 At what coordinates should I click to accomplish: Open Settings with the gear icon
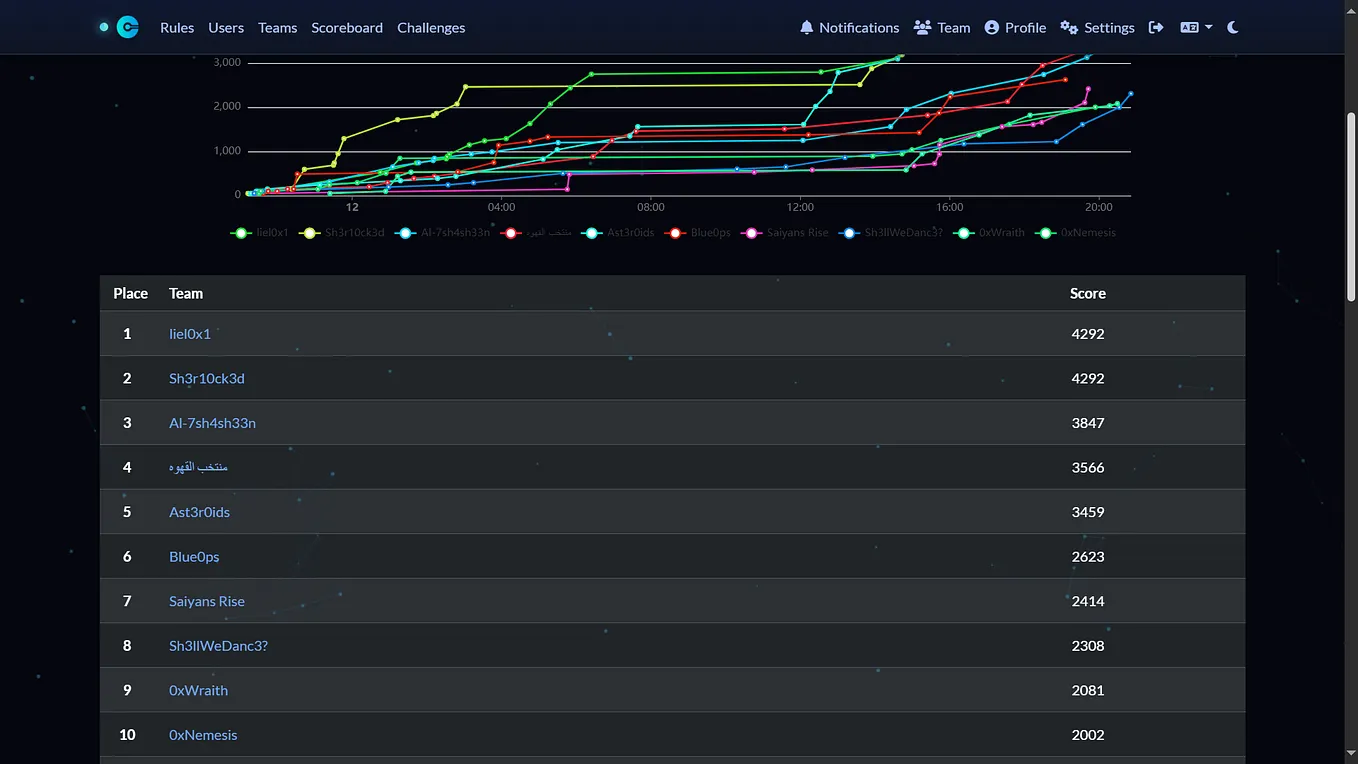click(1068, 27)
